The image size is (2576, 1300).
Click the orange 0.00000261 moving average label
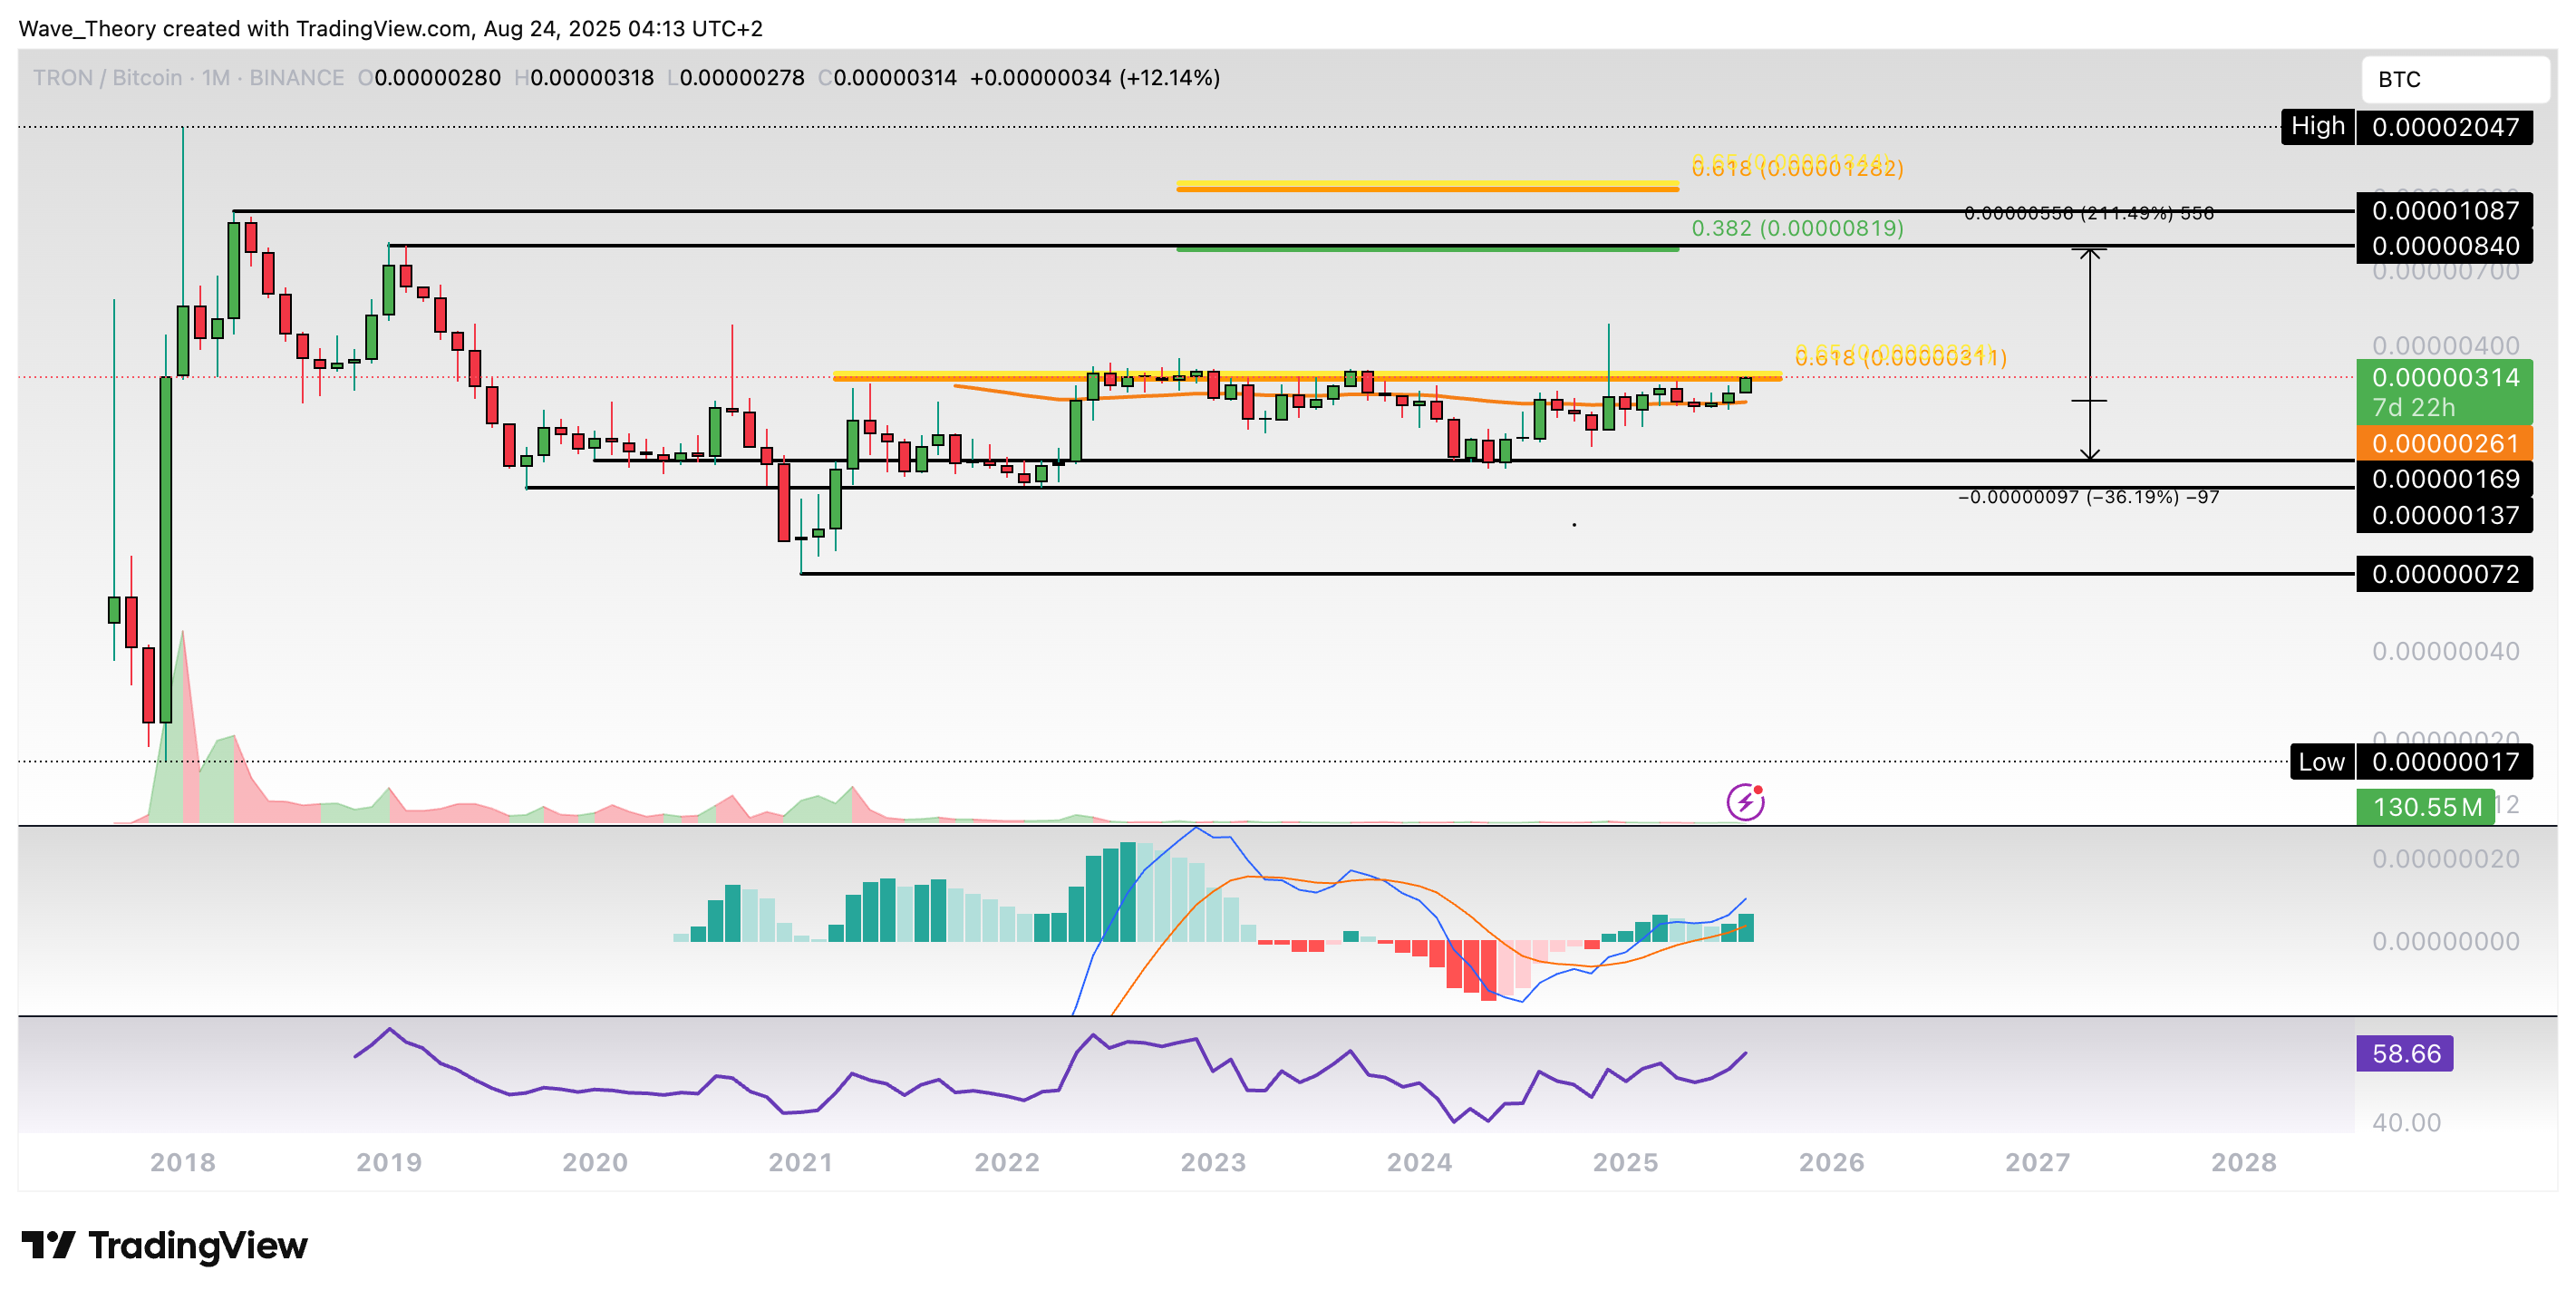tap(2444, 443)
